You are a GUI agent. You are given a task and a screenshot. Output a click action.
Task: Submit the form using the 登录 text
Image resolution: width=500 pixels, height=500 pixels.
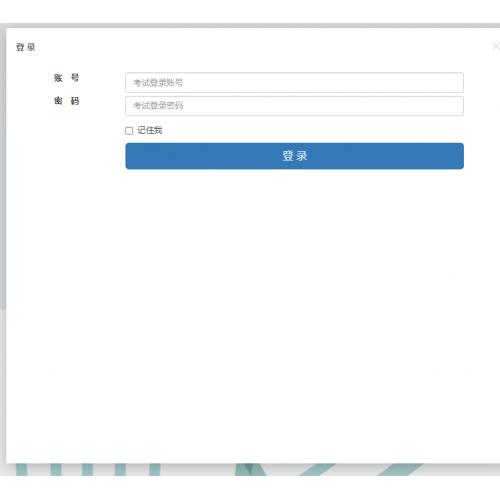(295, 156)
